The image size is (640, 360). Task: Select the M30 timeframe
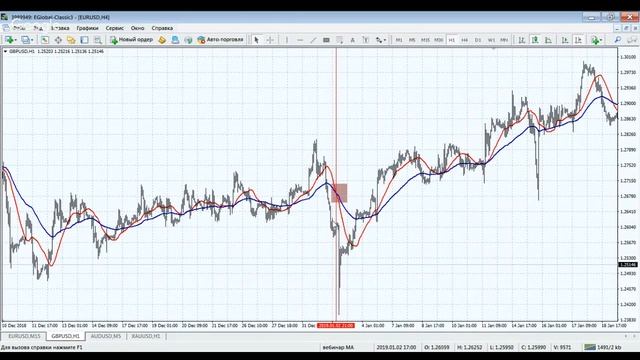point(438,40)
